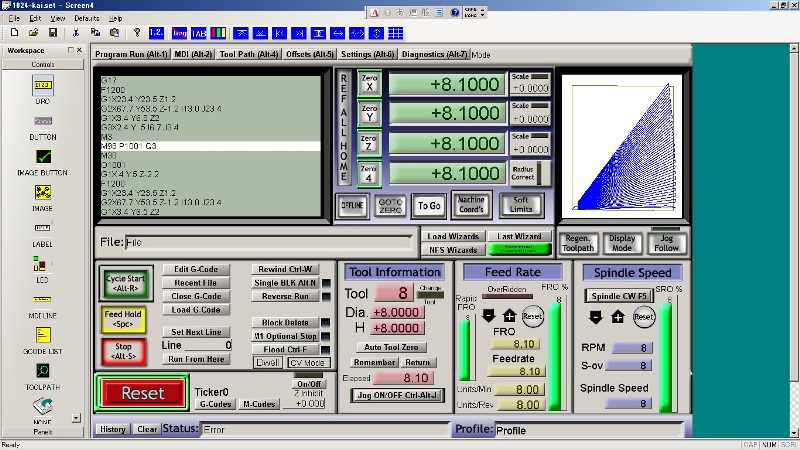Switch to the Tool Path (Alt-4) tab
Viewport: 800px width, 450px height.
click(x=249, y=54)
